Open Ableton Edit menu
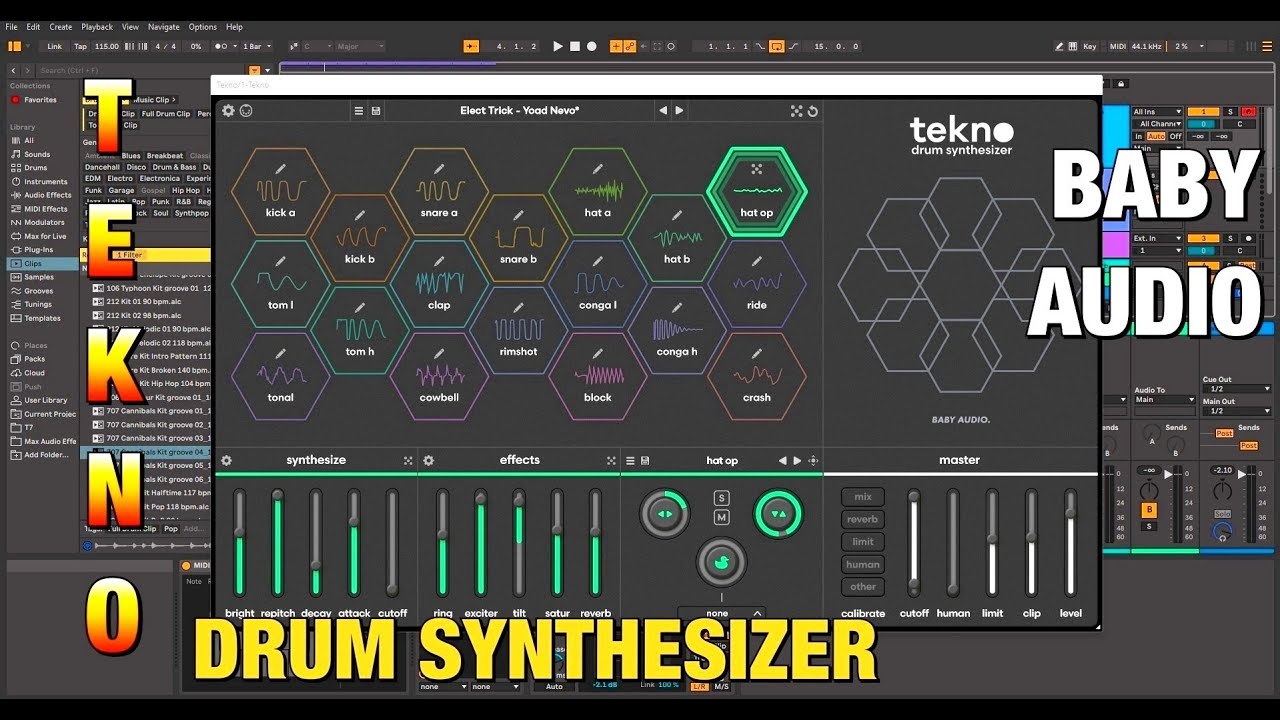This screenshot has width=1280, height=720. pos(34,27)
